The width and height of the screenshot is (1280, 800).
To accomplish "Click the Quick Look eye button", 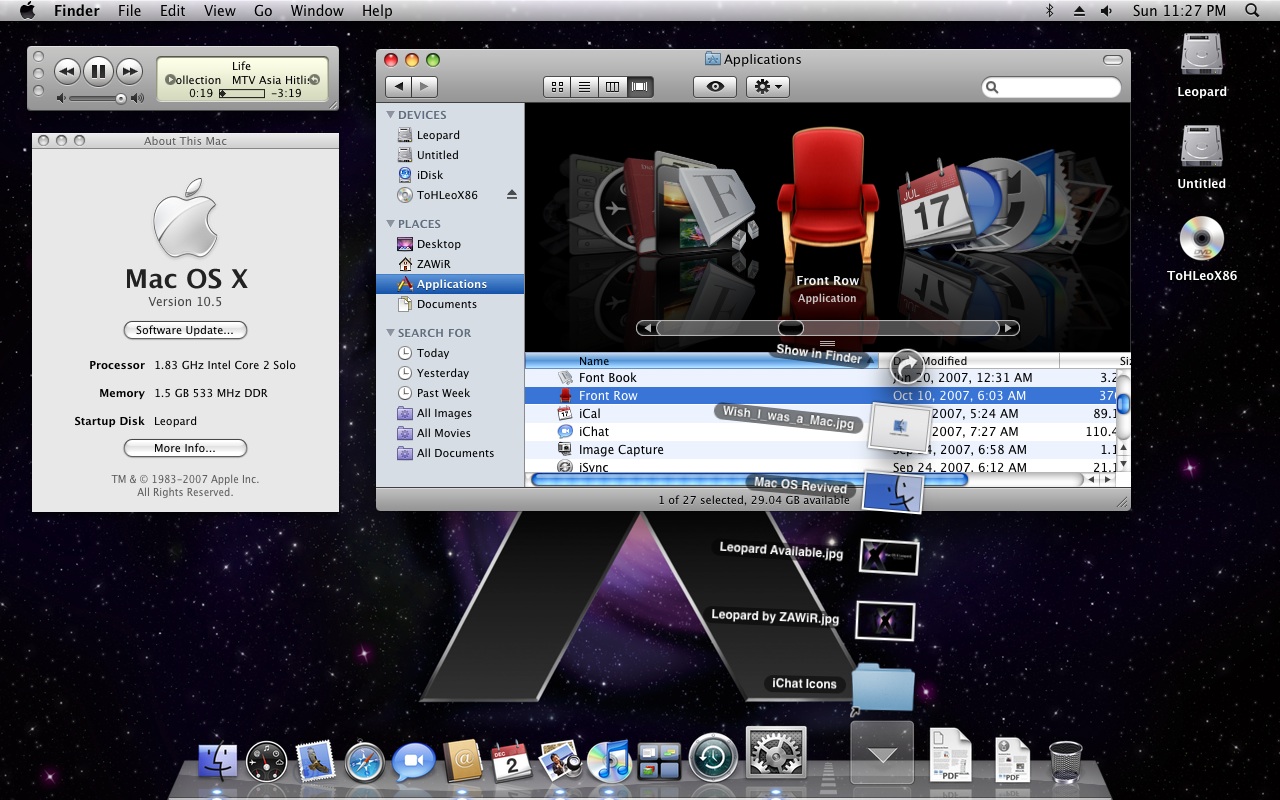I will point(715,87).
